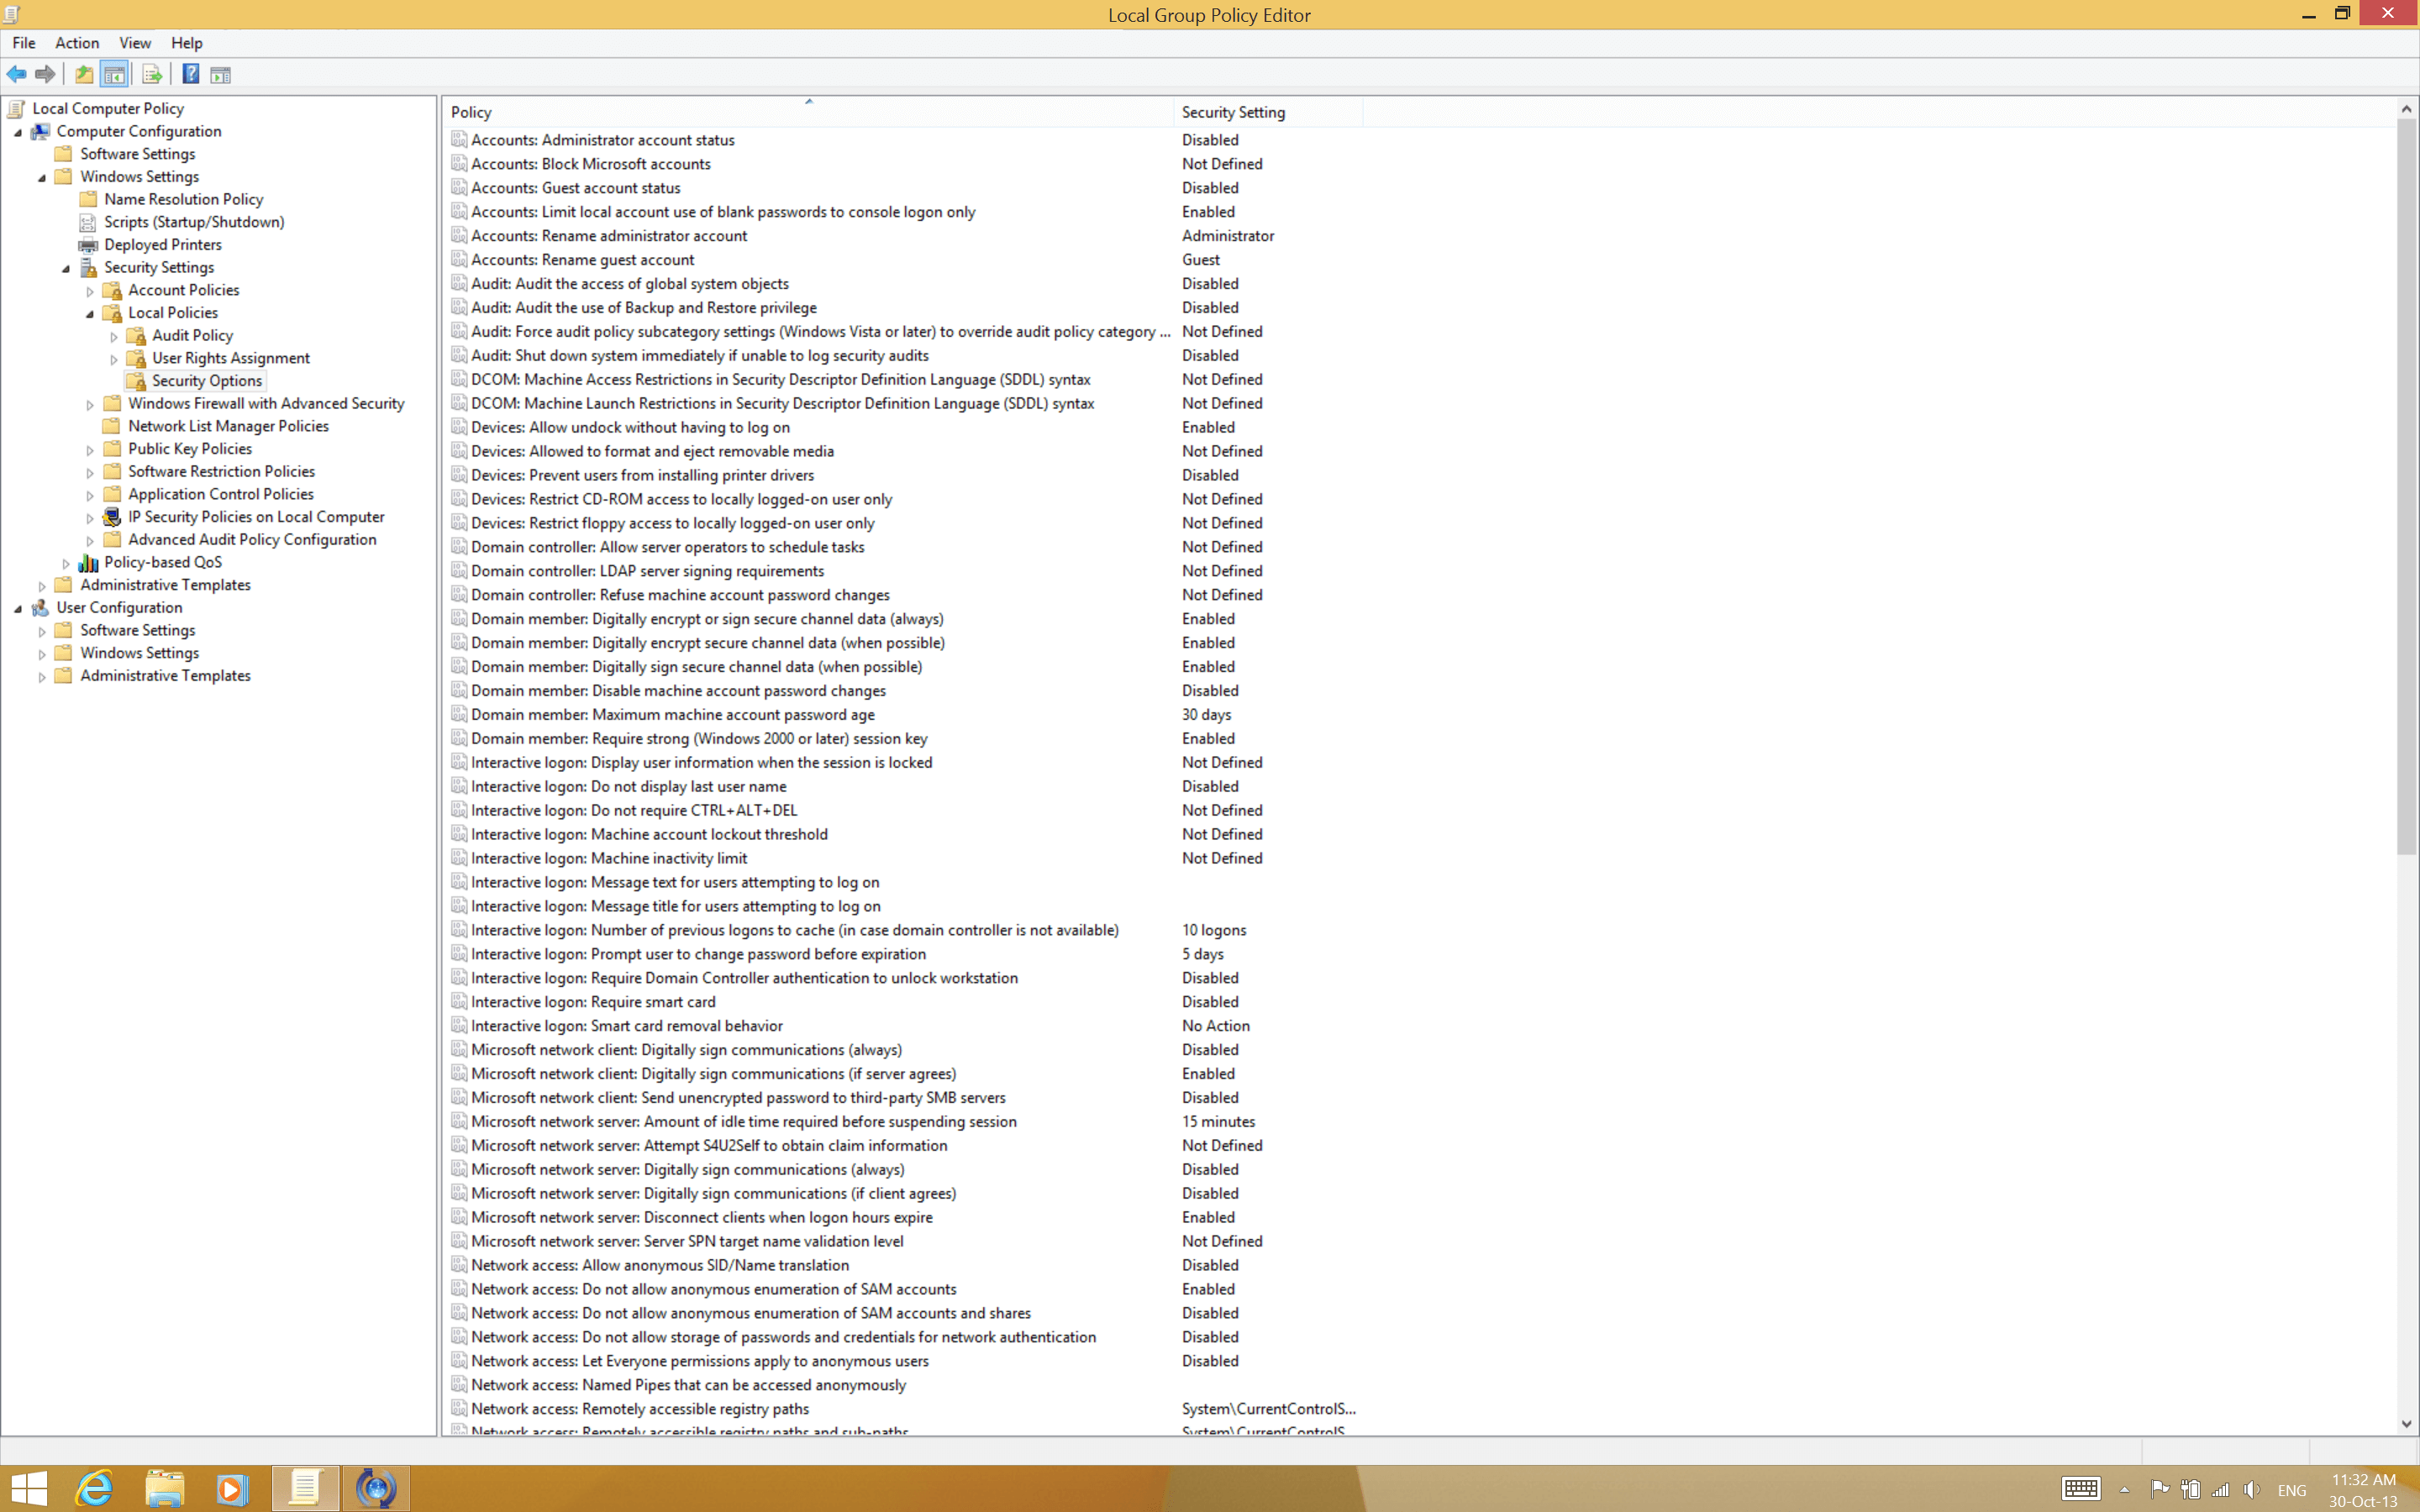Open Help from the blue question mark icon
Viewport: 2420px width, 1512px height.
click(191, 74)
